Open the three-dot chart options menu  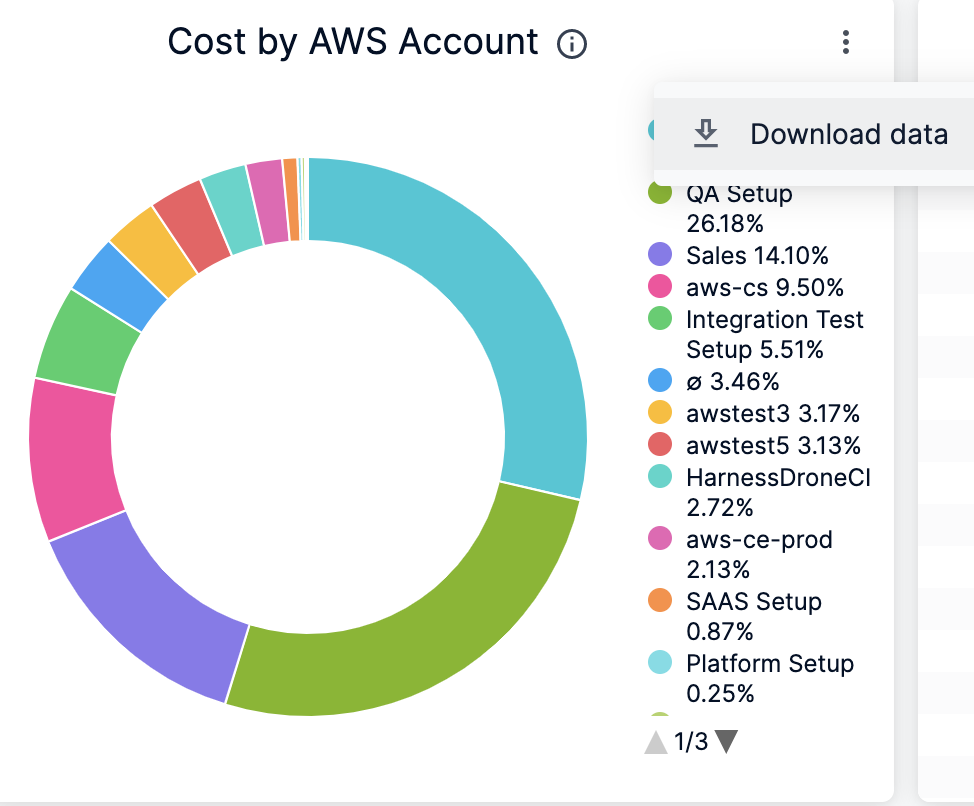[x=846, y=43]
